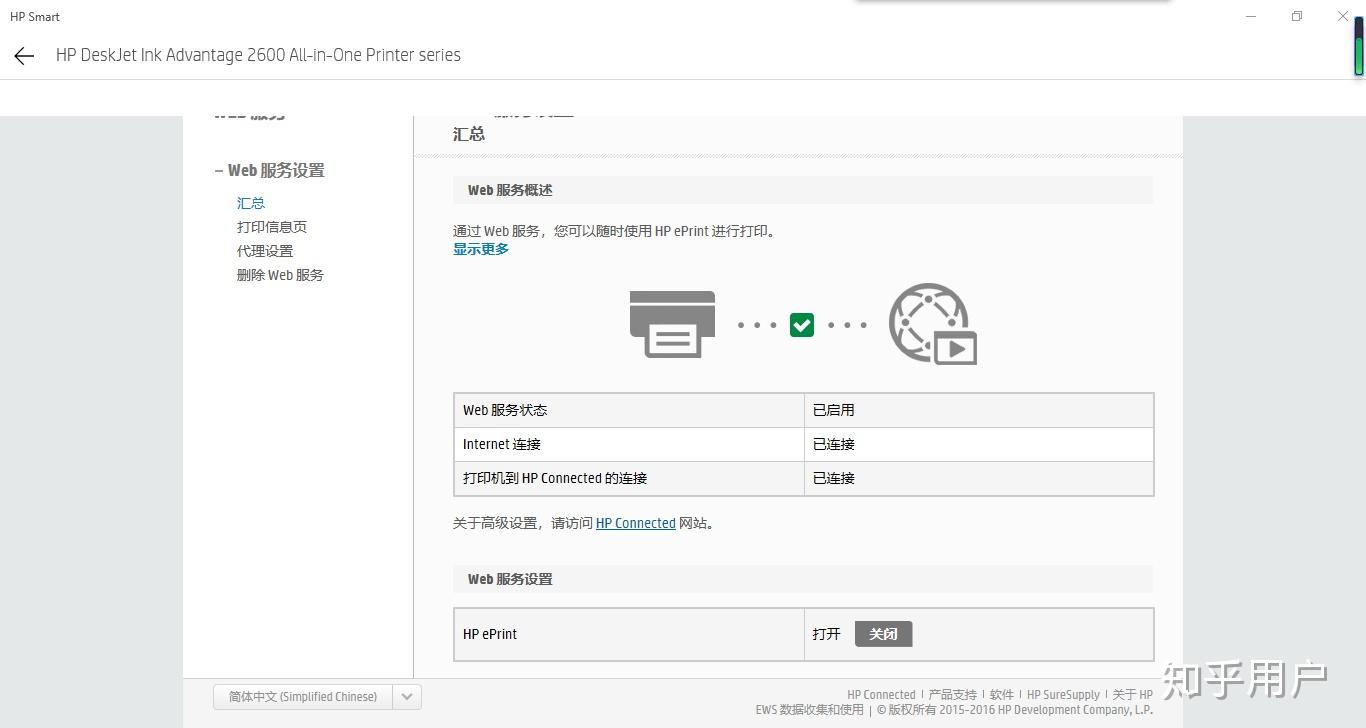Turn off HP ePrint with 关闭 button
The width and height of the screenshot is (1366, 728).
pos(883,634)
